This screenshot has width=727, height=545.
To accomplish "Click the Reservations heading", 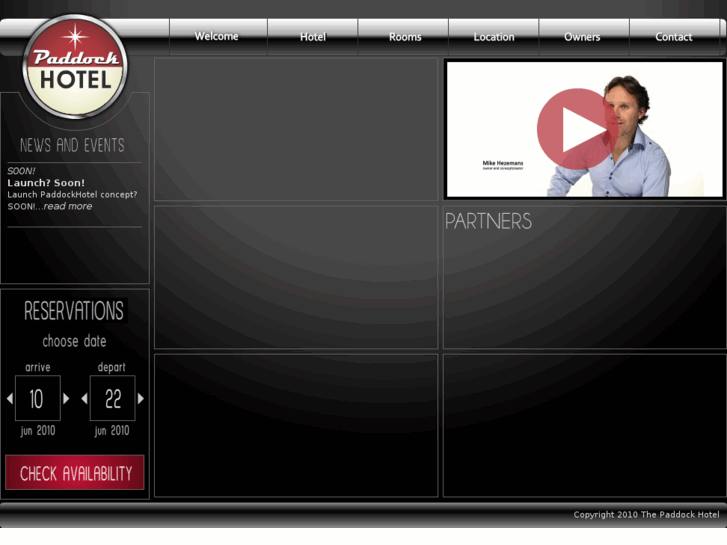I will click(74, 311).
